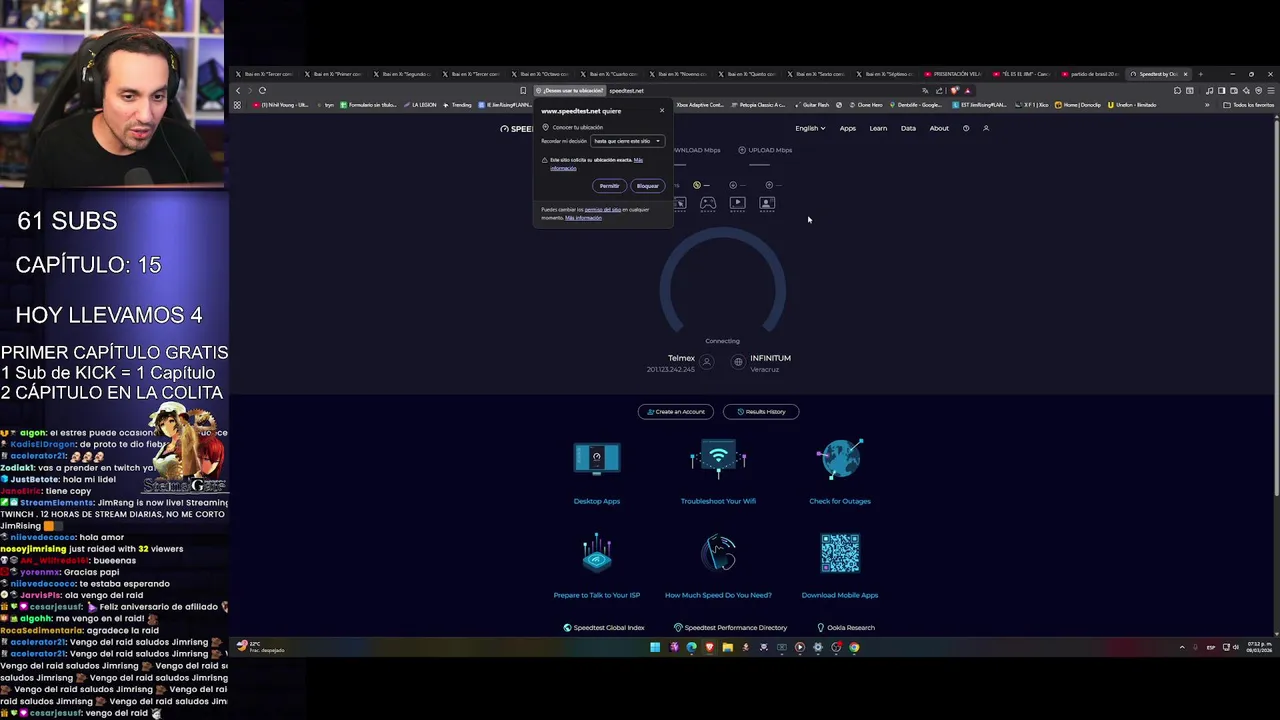
Task: Select the video chat icon
Action: click(767, 203)
